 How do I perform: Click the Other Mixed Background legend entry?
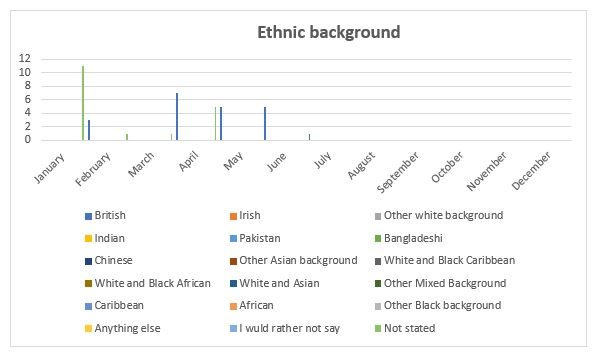tap(440, 283)
